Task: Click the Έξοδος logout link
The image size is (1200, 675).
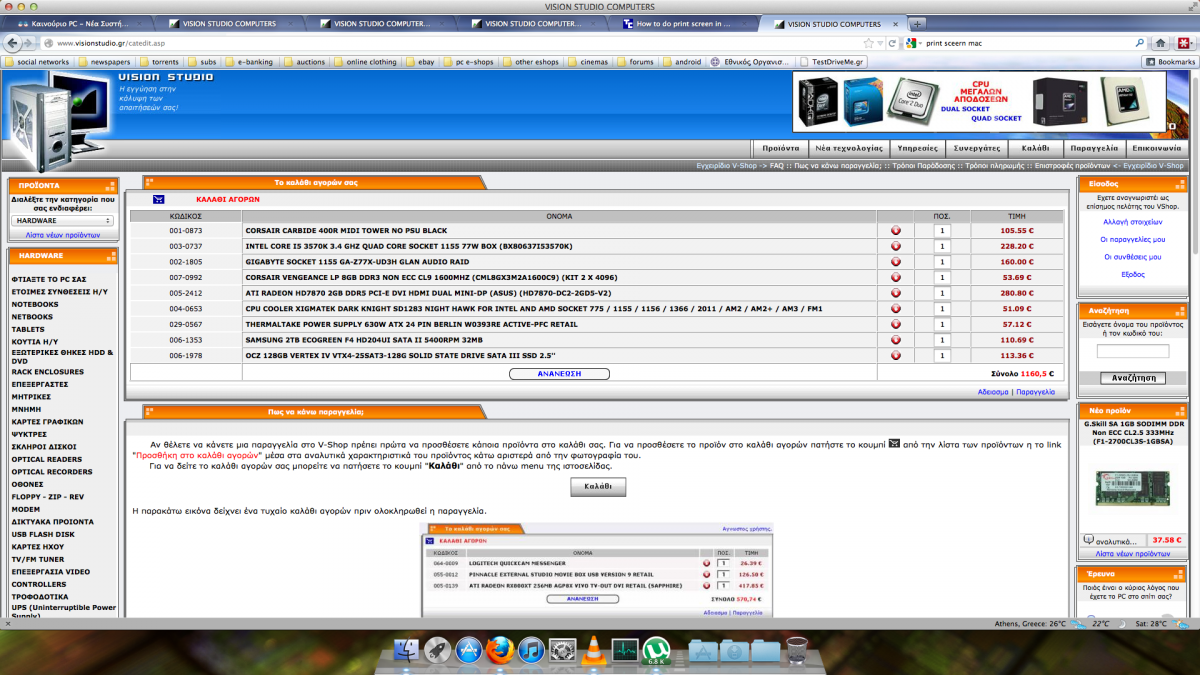Action: pos(1133,274)
